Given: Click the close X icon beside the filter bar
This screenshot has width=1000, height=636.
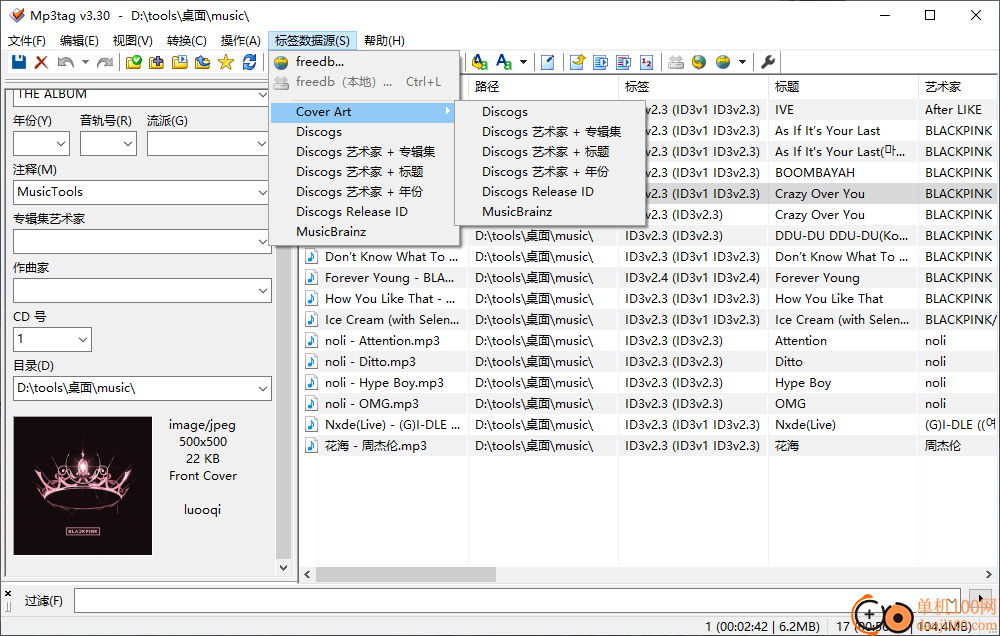Looking at the screenshot, I should click(8, 593).
